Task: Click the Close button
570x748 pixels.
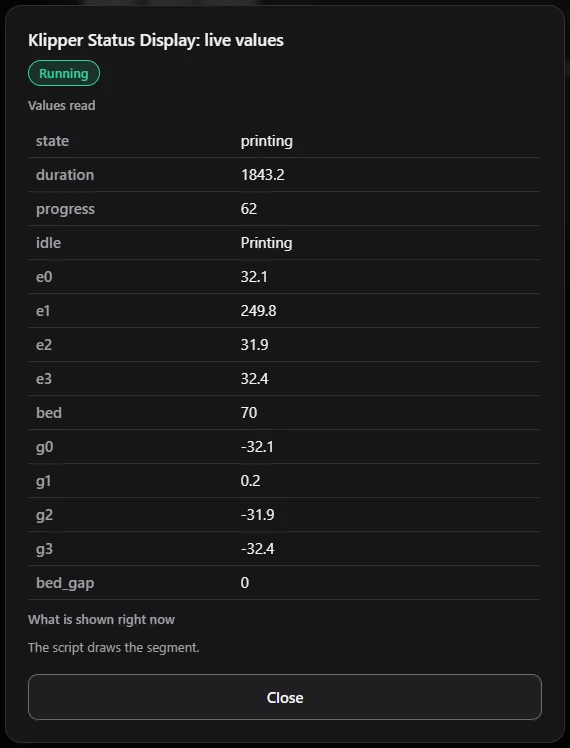Action: [285, 697]
